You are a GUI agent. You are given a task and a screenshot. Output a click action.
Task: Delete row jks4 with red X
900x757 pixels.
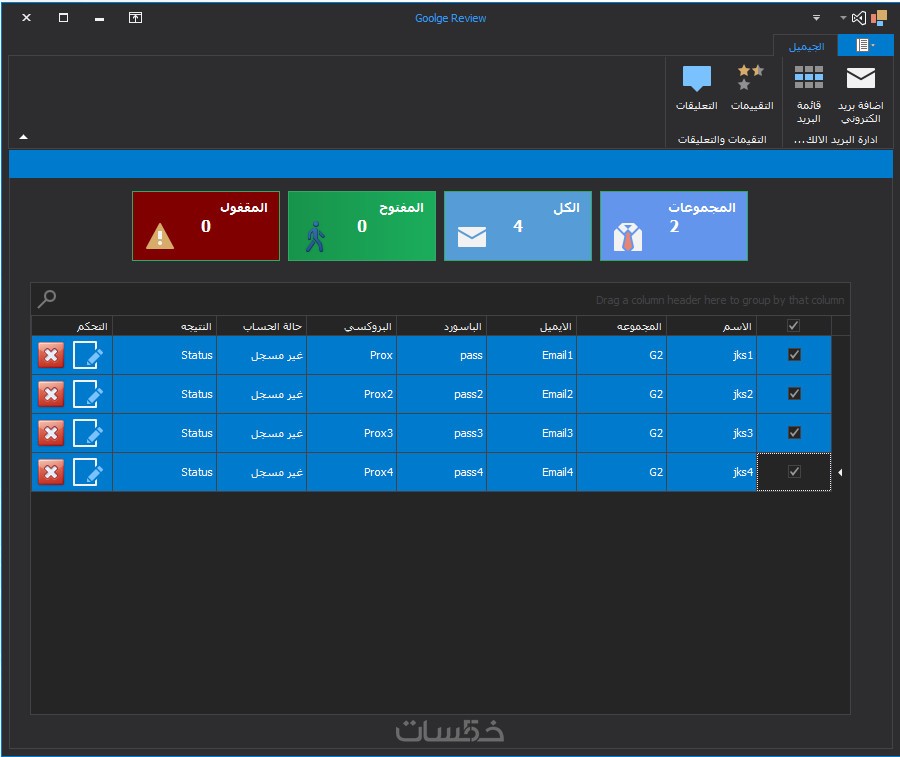(x=51, y=472)
